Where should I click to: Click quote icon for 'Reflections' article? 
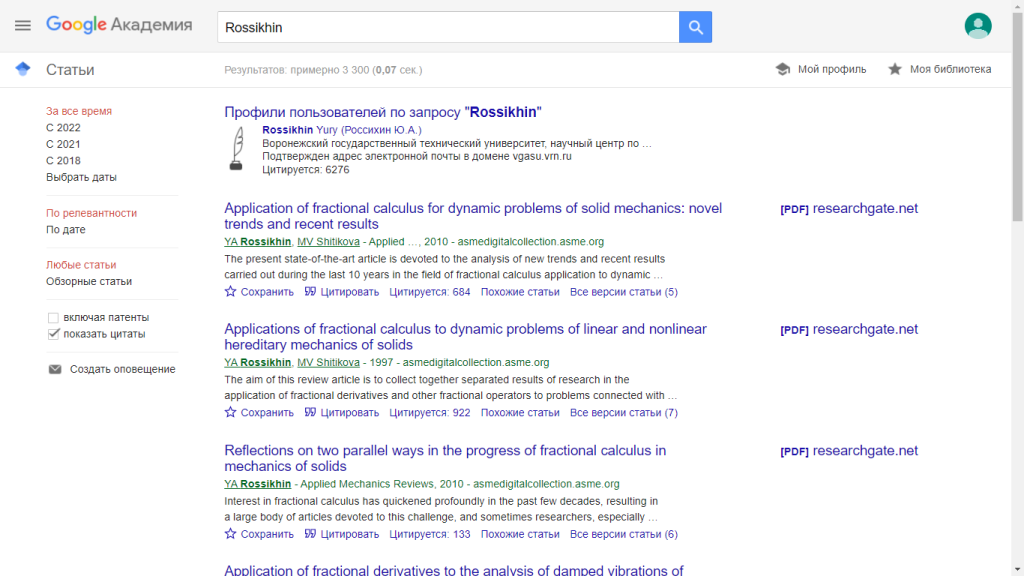click(310, 534)
